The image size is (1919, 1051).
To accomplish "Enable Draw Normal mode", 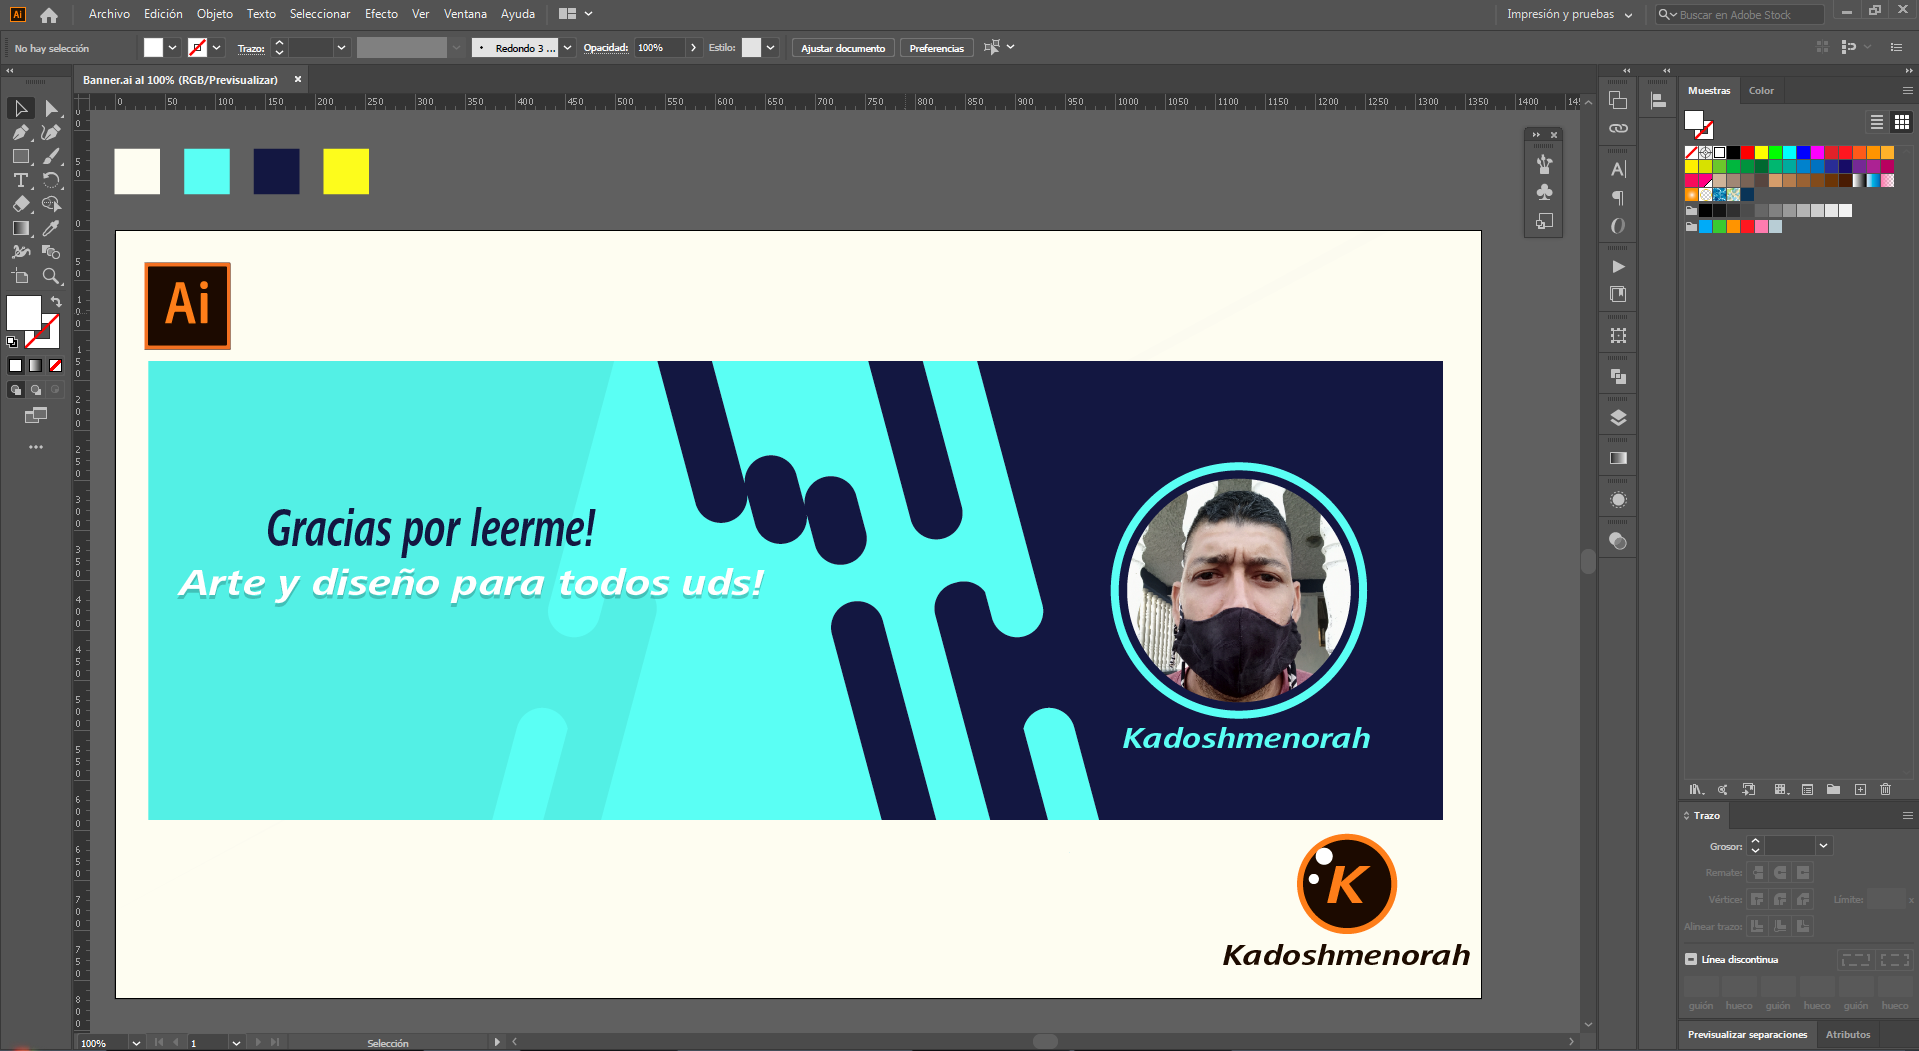I will coord(16,390).
